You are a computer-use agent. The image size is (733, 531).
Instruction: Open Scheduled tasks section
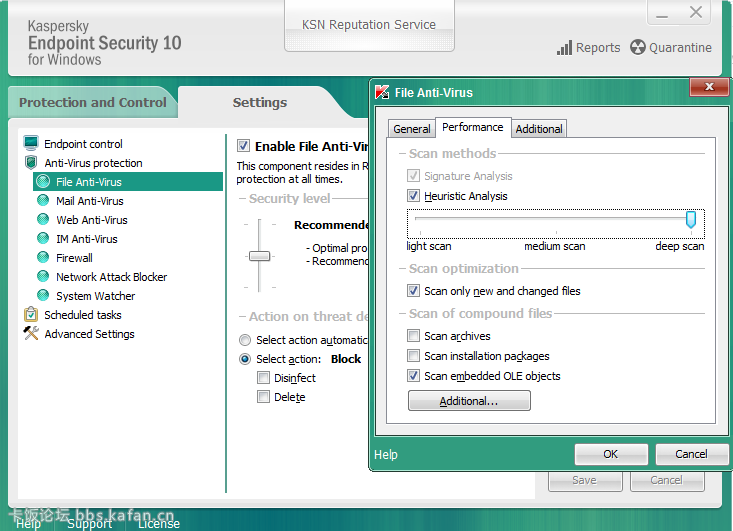tap(83, 315)
